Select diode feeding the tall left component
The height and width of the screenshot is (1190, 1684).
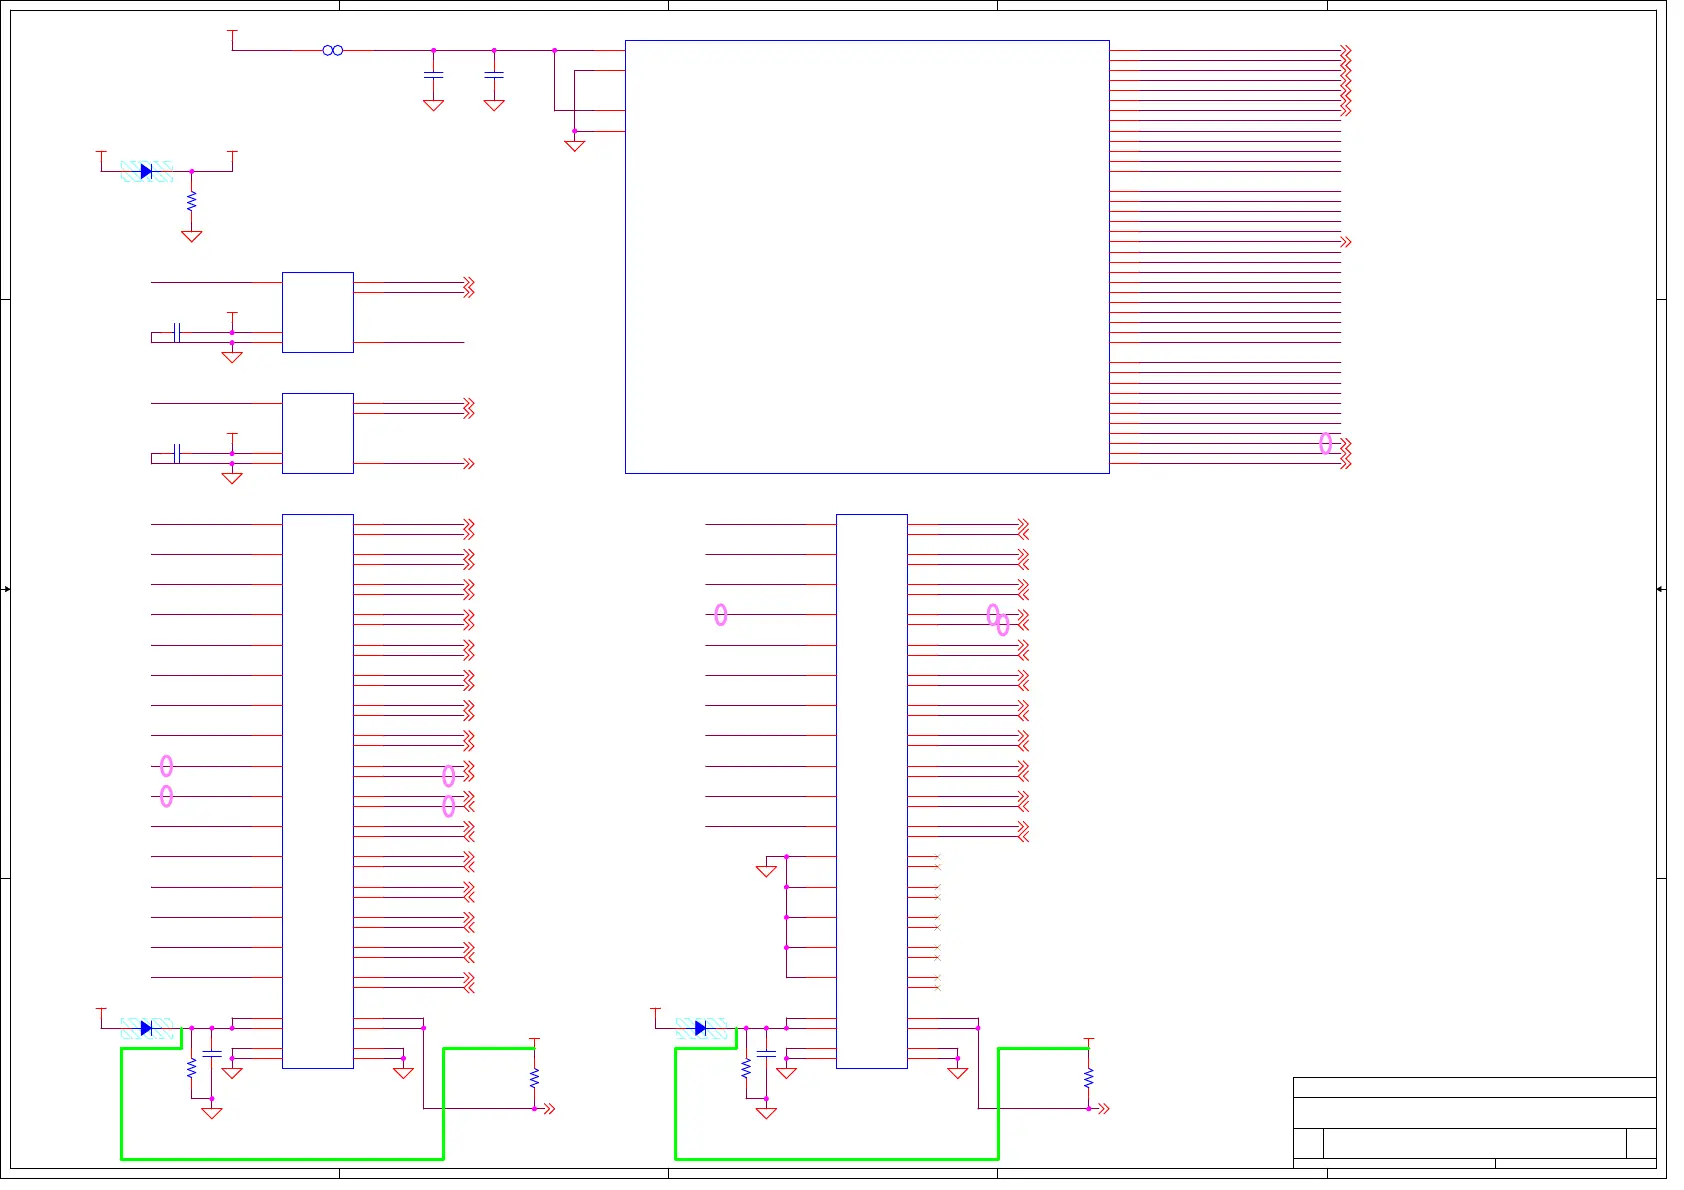pos(147,1028)
